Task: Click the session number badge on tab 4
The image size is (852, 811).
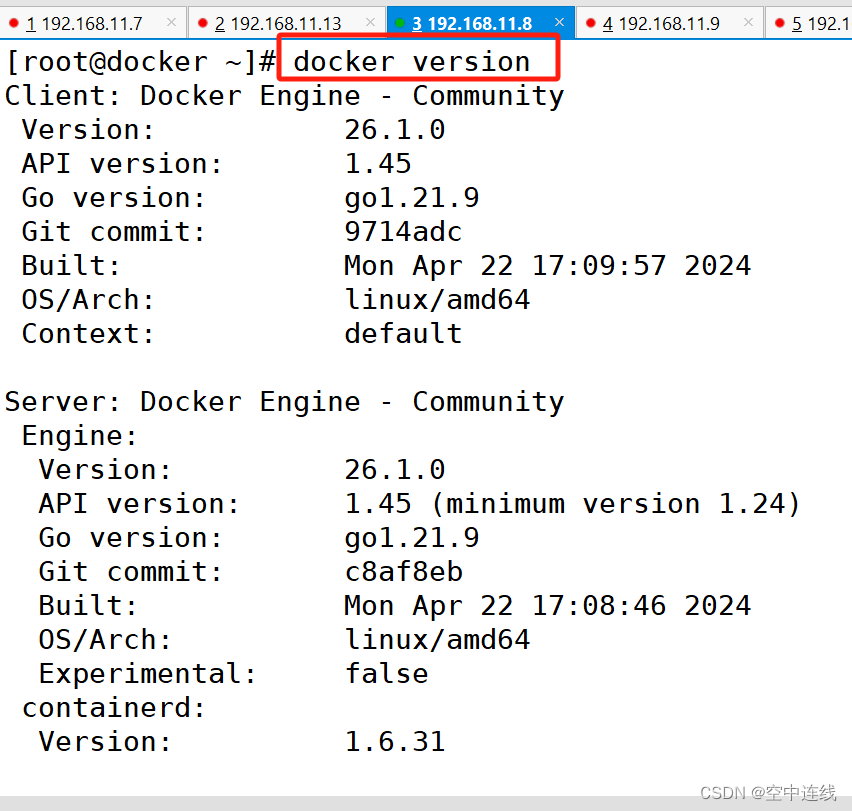Action: (x=609, y=22)
